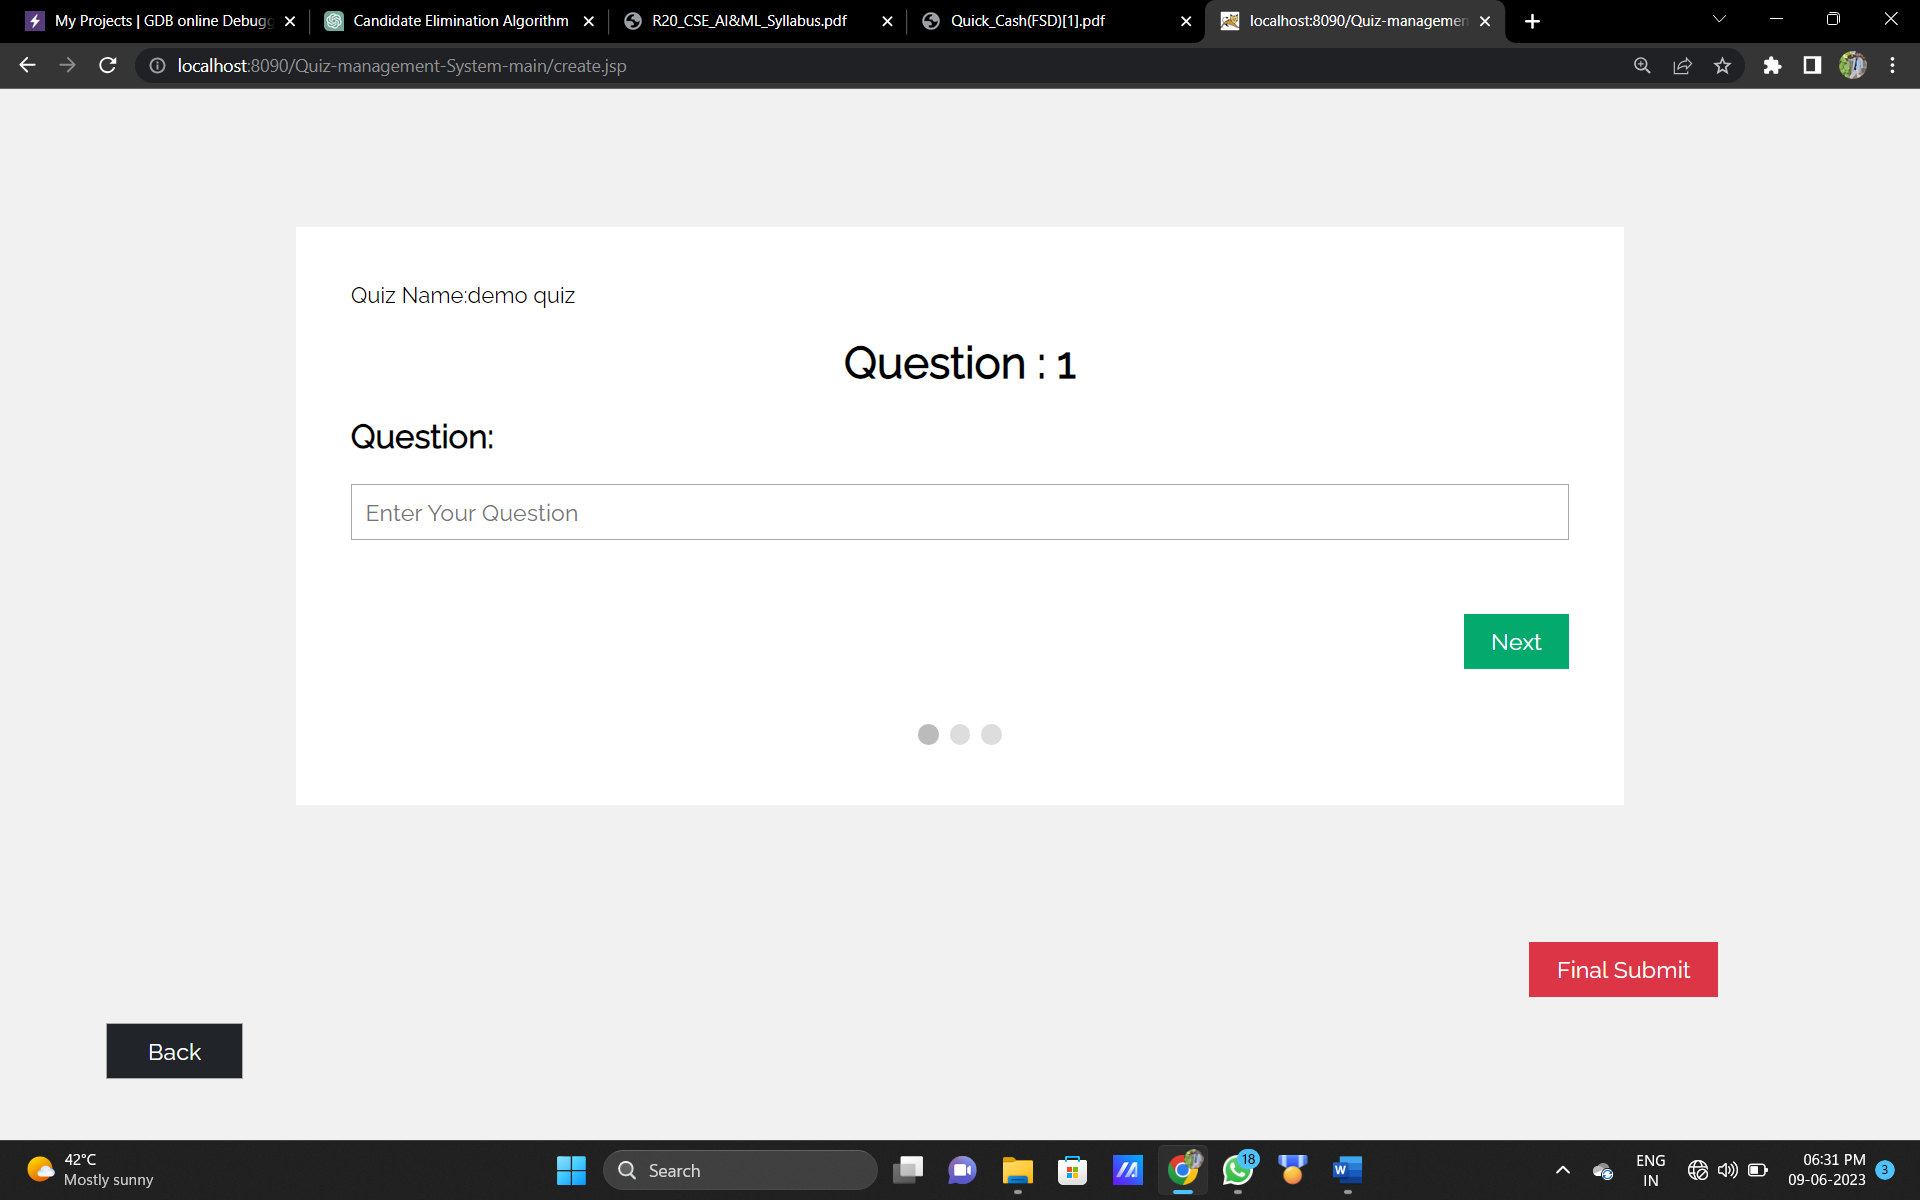Open the zoom search icon in address bar
This screenshot has height=1200, width=1920.
pos(1642,65)
